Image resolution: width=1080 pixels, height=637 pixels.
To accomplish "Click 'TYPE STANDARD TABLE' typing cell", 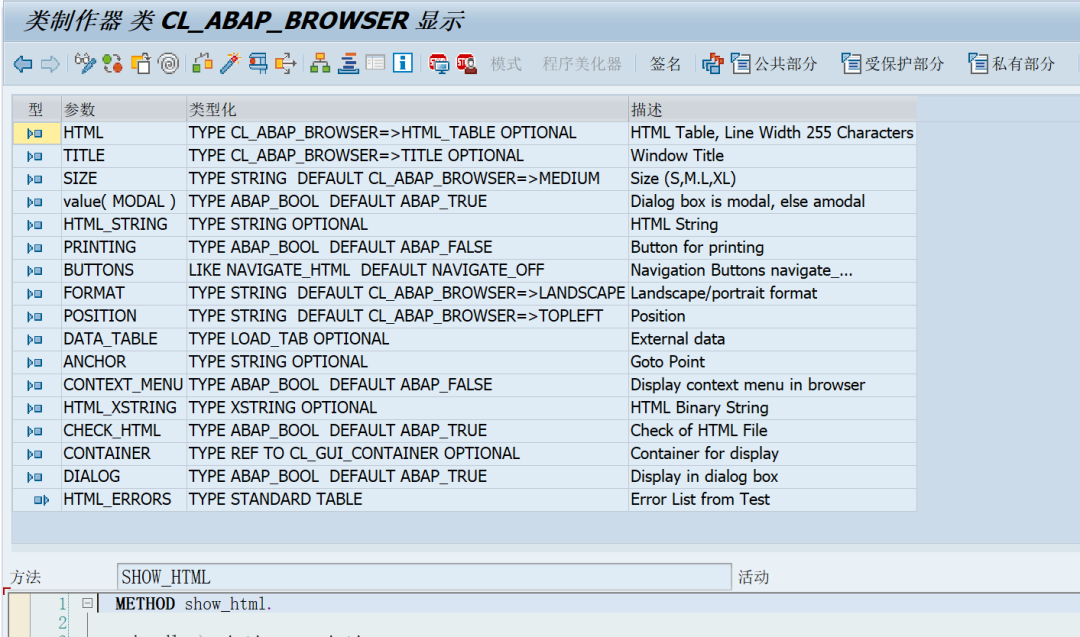I will click(x=407, y=499).
